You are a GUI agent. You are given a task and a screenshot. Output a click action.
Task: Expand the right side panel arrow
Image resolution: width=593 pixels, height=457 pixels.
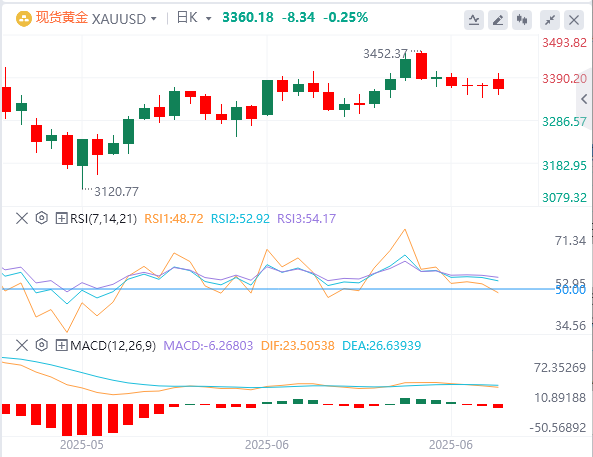pyautogui.click(x=584, y=99)
